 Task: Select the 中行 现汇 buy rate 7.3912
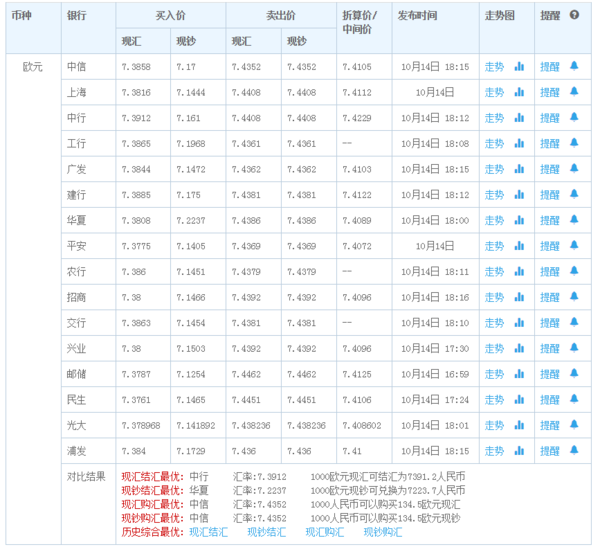[136, 118]
